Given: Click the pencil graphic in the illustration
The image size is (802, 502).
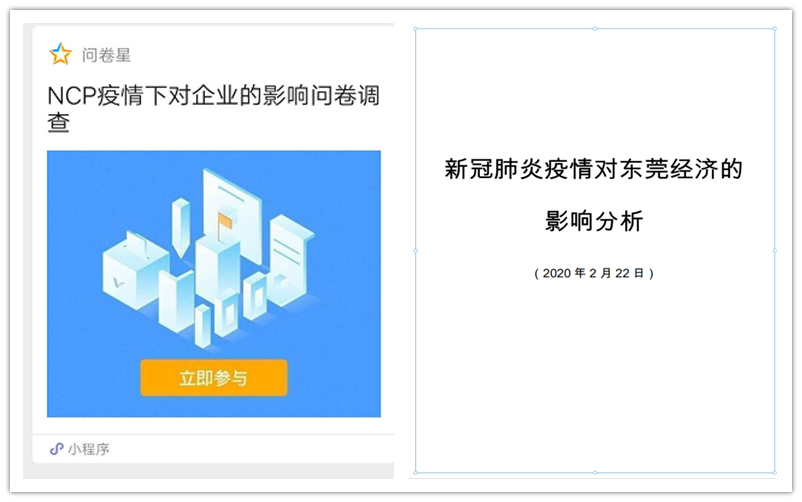Looking at the screenshot, I should click(181, 227).
